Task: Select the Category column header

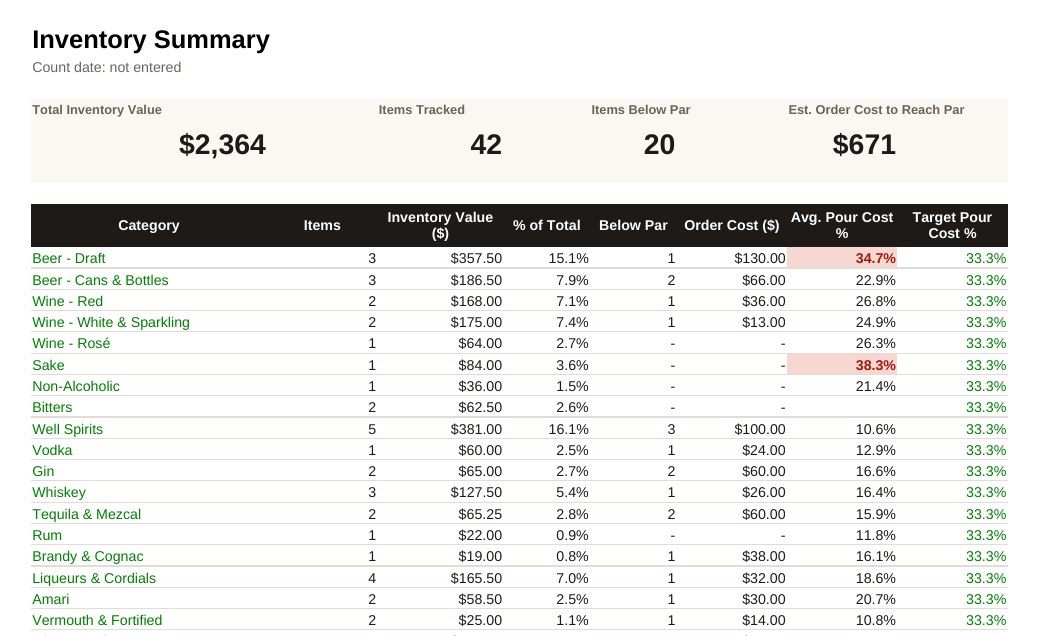Action: point(149,226)
